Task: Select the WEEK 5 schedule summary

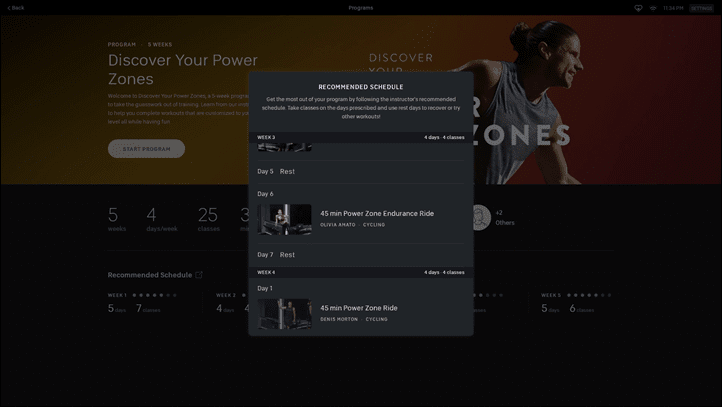Action: [x=576, y=302]
